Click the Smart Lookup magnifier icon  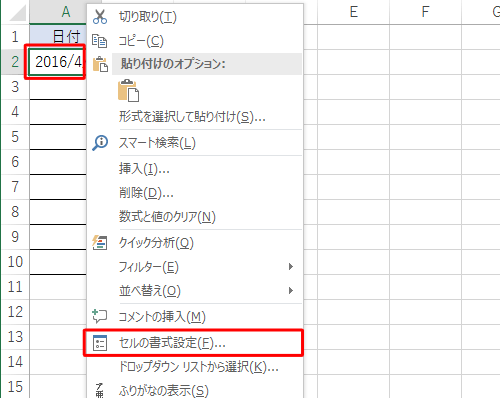100,143
